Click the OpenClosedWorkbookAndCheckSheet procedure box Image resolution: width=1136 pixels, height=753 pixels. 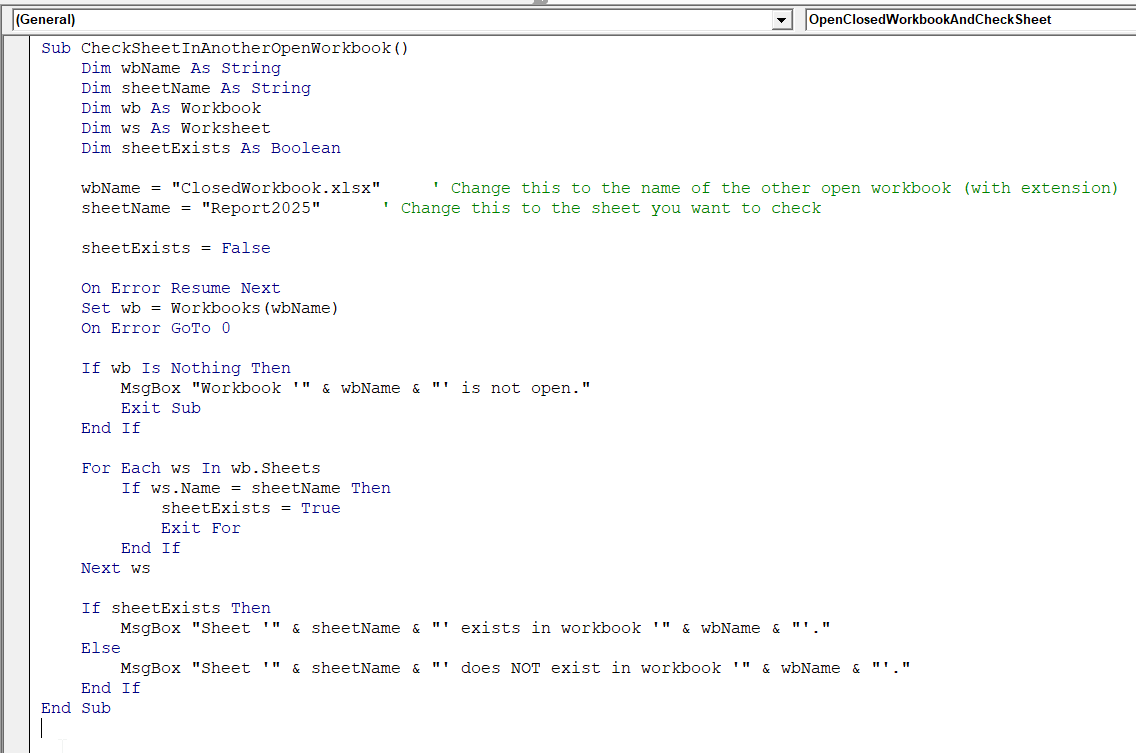(968, 20)
